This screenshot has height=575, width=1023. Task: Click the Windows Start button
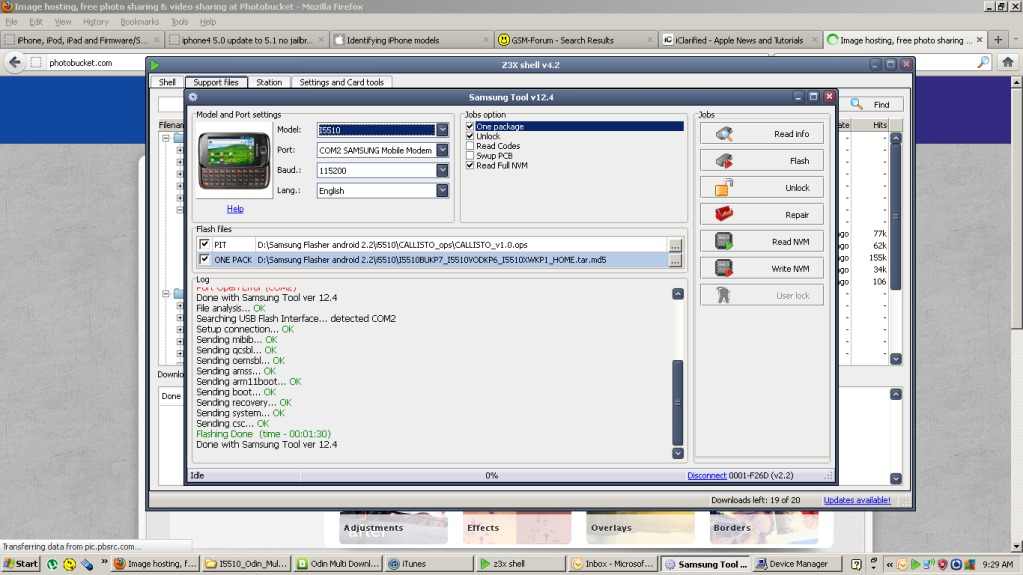[x=21, y=564]
